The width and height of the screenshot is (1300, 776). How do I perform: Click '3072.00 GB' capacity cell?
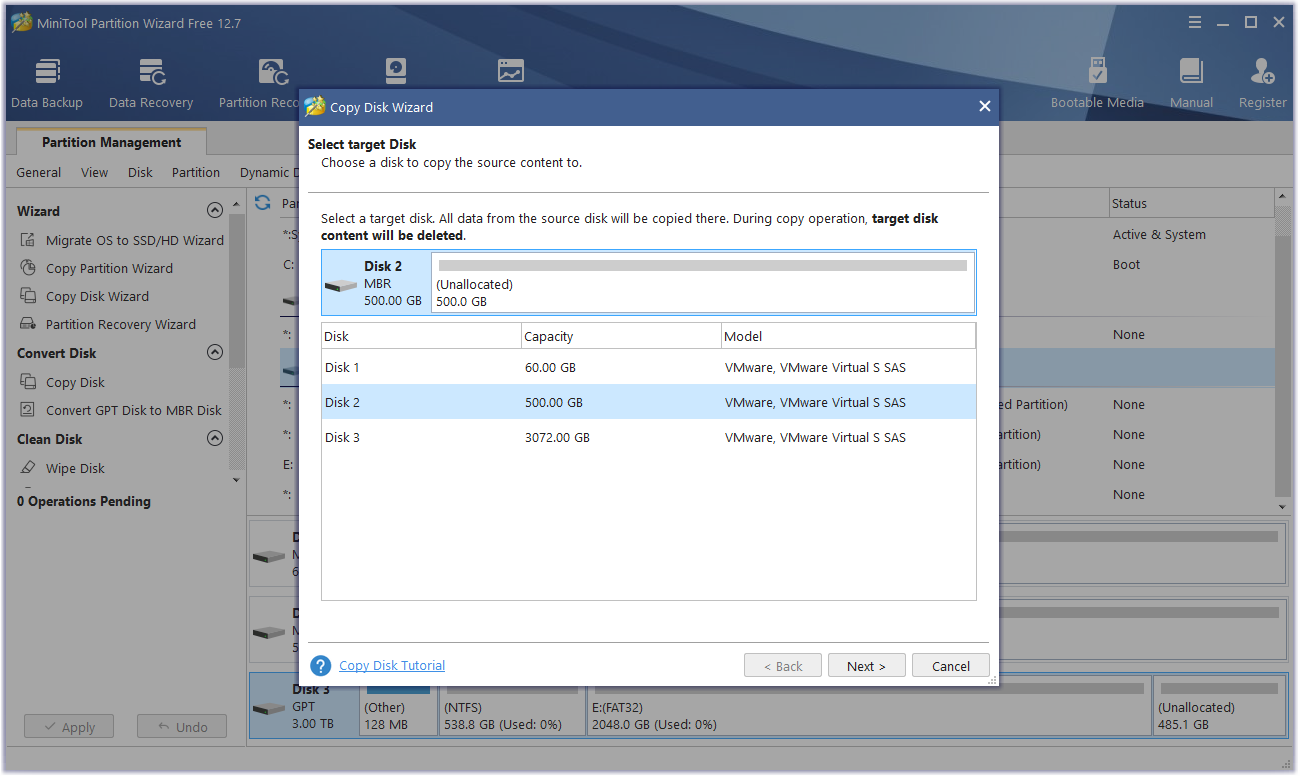pos(557,437)
